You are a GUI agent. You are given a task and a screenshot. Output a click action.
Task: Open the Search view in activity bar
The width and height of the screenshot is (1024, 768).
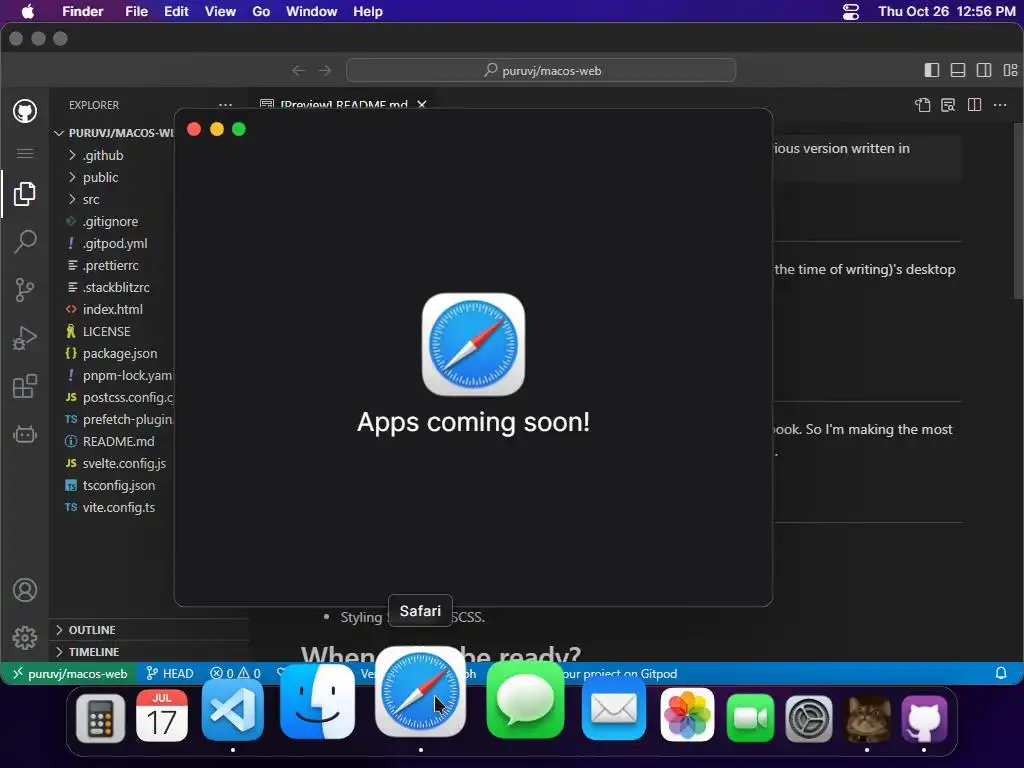click(x=25, y=242)
